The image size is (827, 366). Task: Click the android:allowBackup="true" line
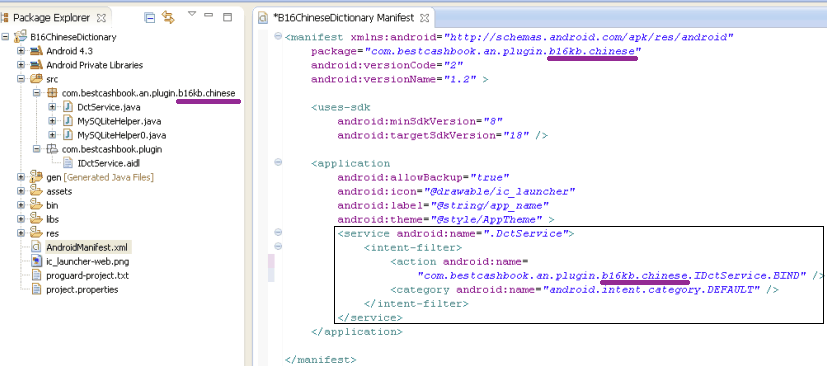pyautogui.click(x=423, y=177)
